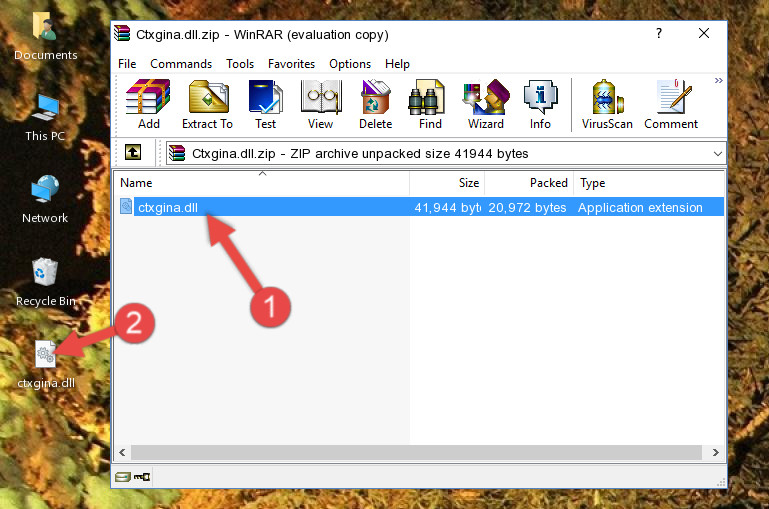
Task: Click the 20,972 bytes packed size cell
Action: [x=527, y=207]
